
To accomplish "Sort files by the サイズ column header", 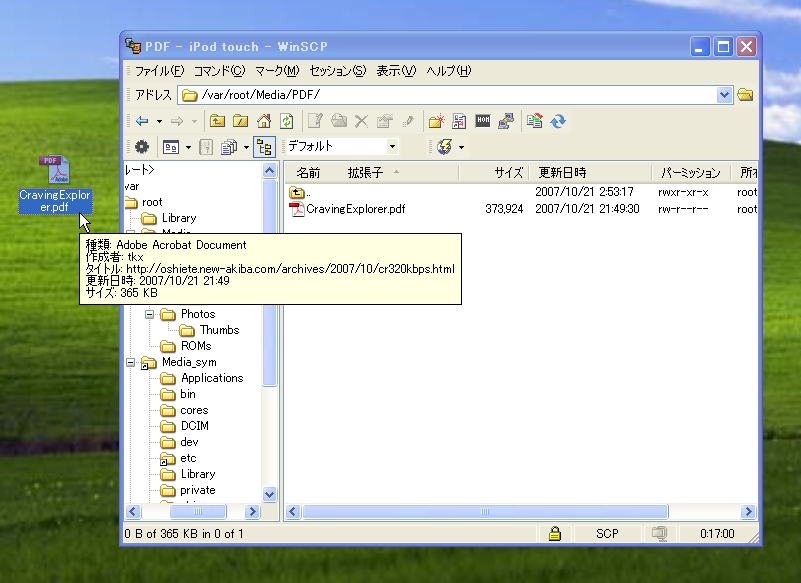I will point(493,173).
